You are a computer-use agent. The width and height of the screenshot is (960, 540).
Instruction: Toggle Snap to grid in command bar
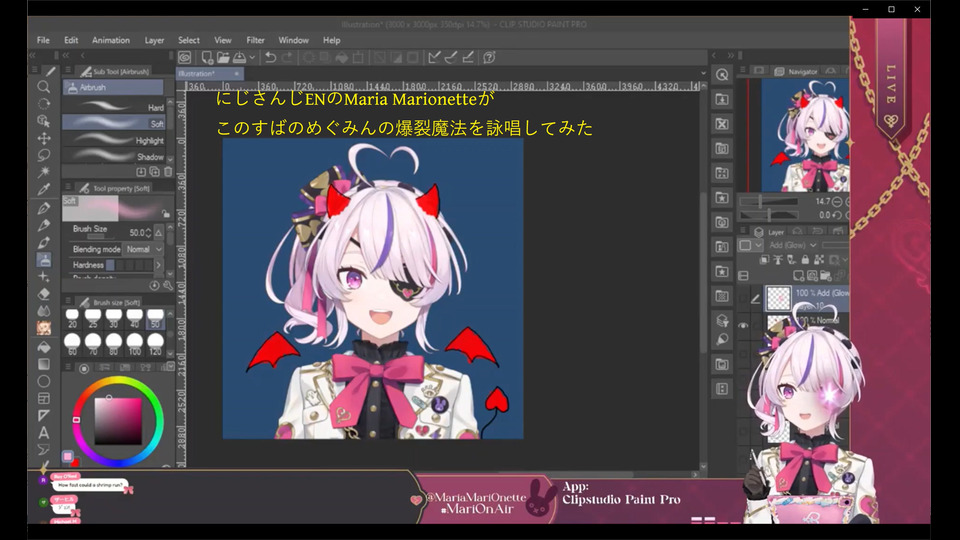coord(468,58)
